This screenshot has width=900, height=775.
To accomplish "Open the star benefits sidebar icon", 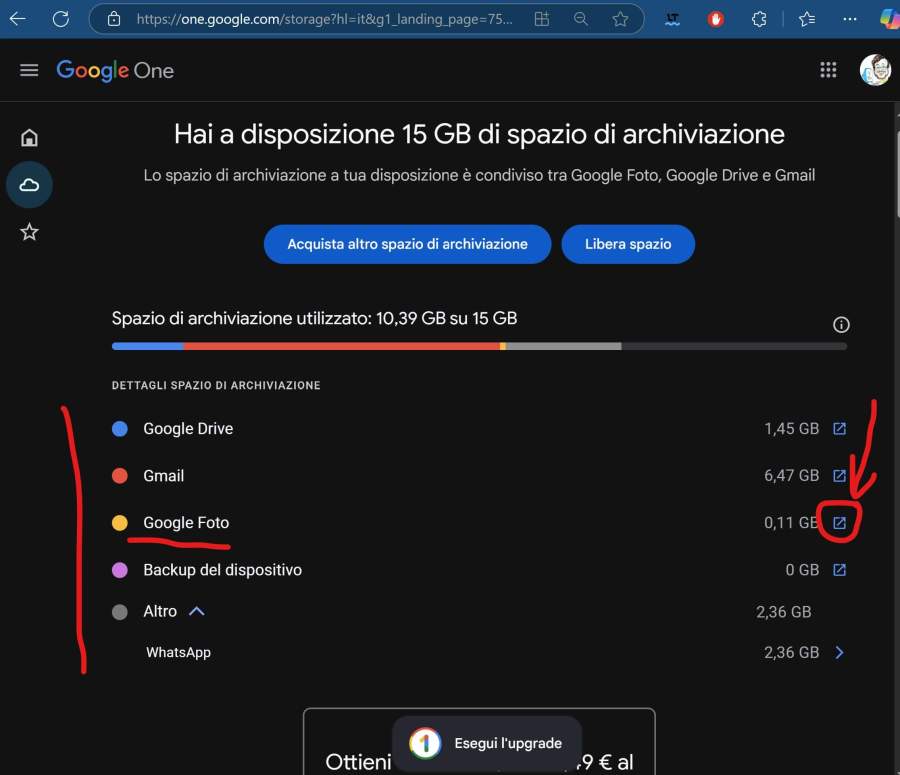I will click(29, 232).
